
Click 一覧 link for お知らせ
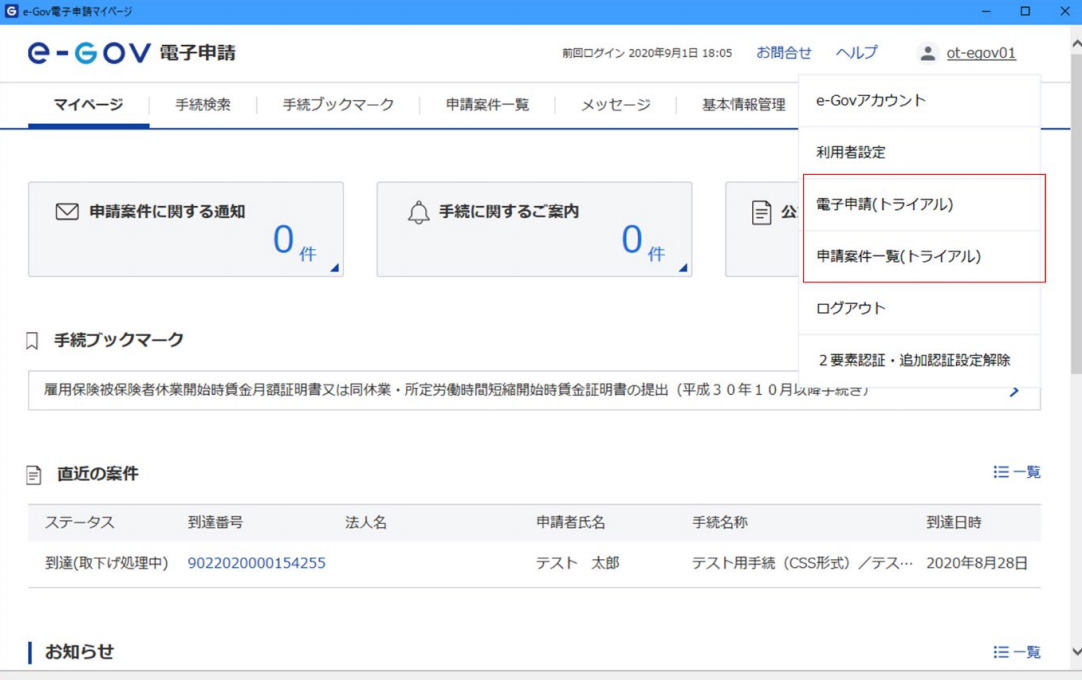pyautogui.click(x=1026, y=652)
